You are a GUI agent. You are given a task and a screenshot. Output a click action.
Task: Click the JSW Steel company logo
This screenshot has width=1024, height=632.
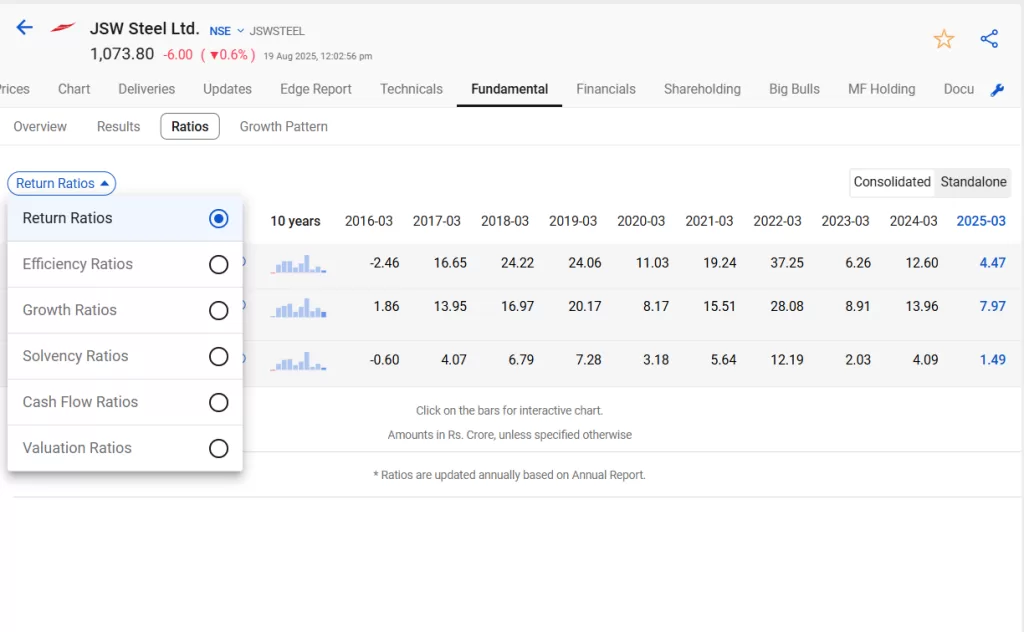tap(63, 27)
